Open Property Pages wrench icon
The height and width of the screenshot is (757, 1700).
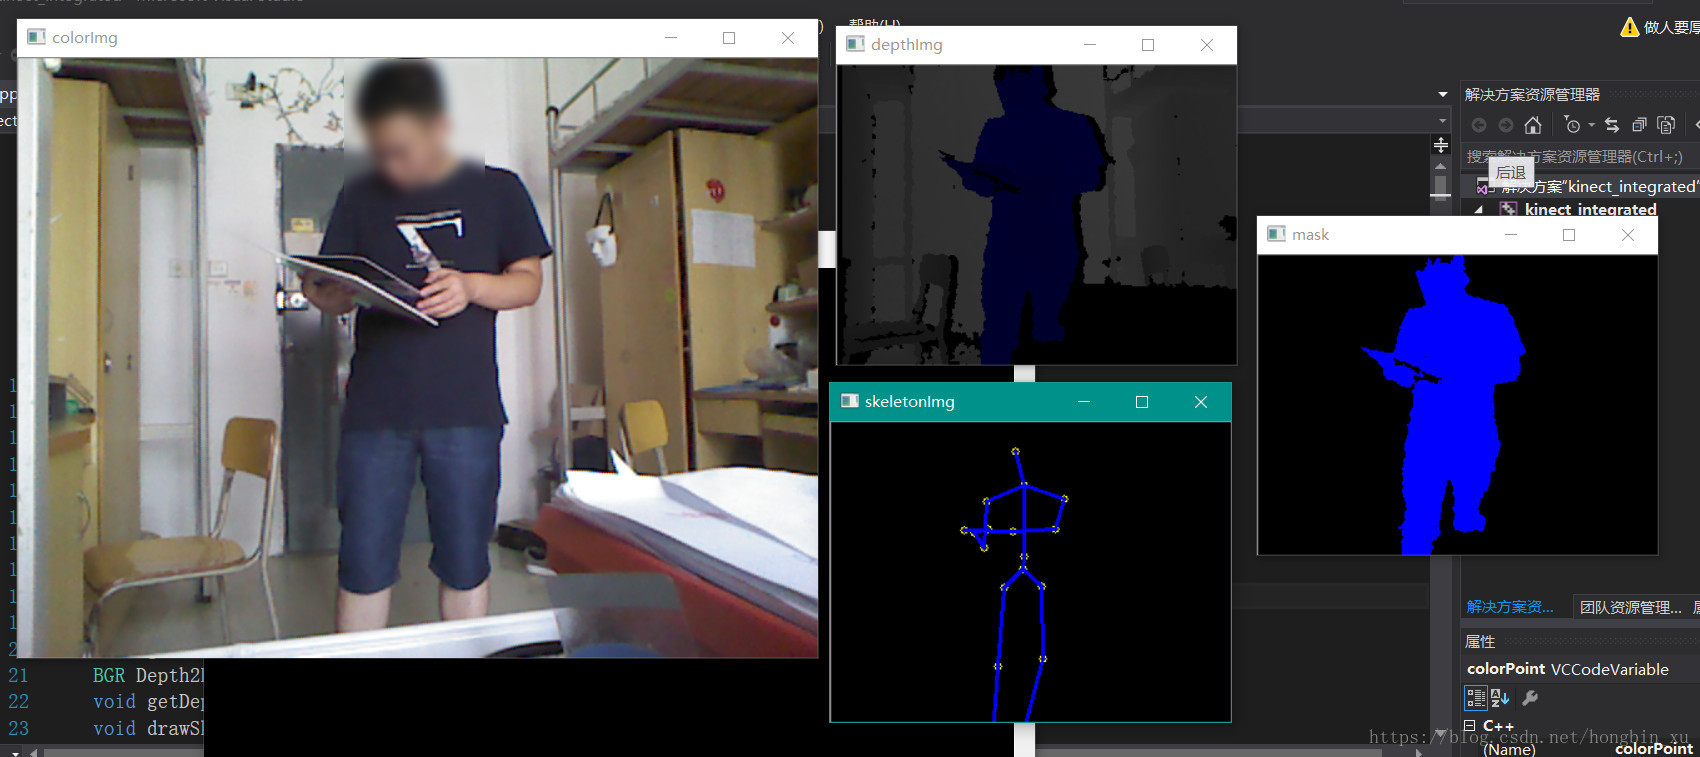1530,698
